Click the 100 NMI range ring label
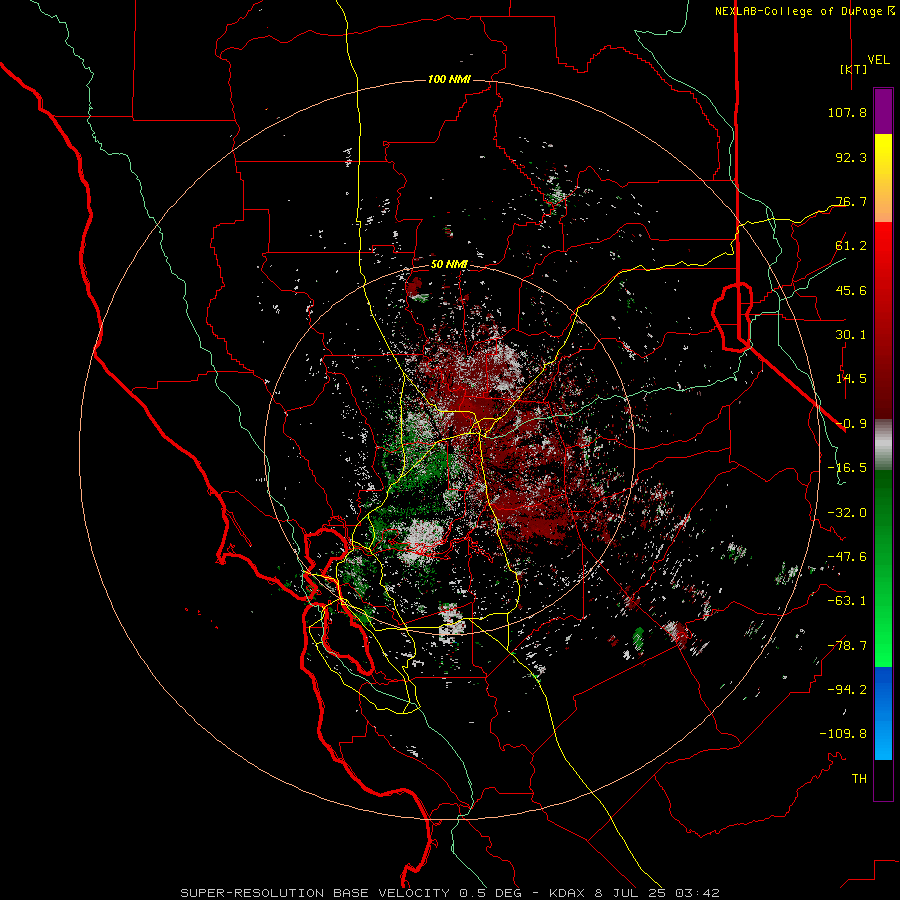The width and height of the screenshot is (900, 900). click(449, 79)
